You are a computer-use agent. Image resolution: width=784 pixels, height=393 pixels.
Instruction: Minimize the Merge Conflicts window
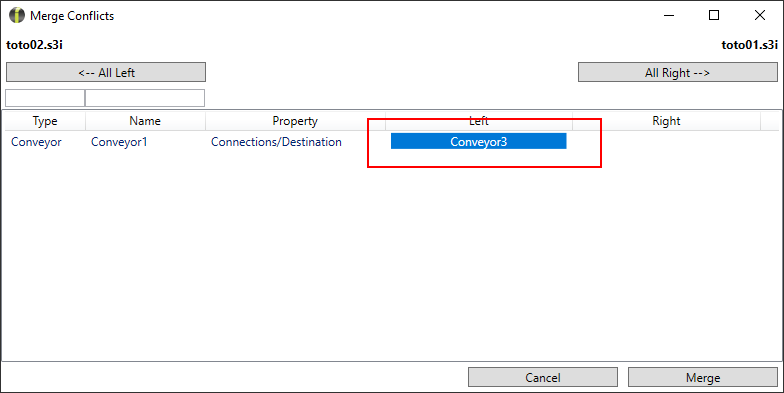[x=668, y=16]
